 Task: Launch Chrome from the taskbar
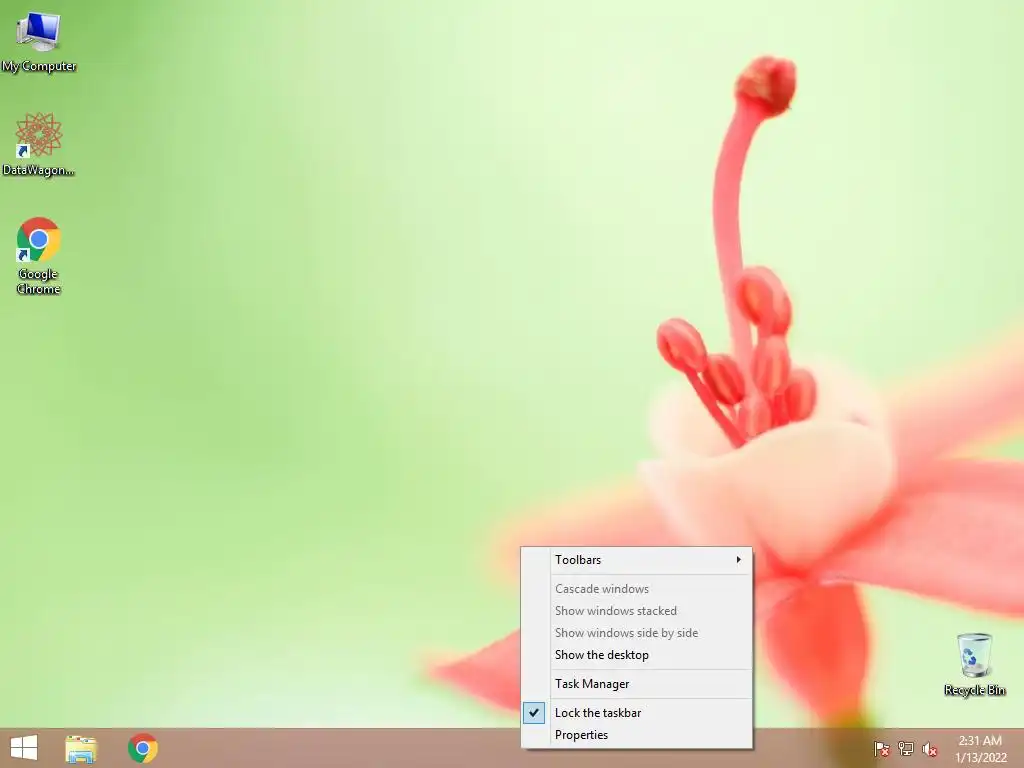coord(142,748)
